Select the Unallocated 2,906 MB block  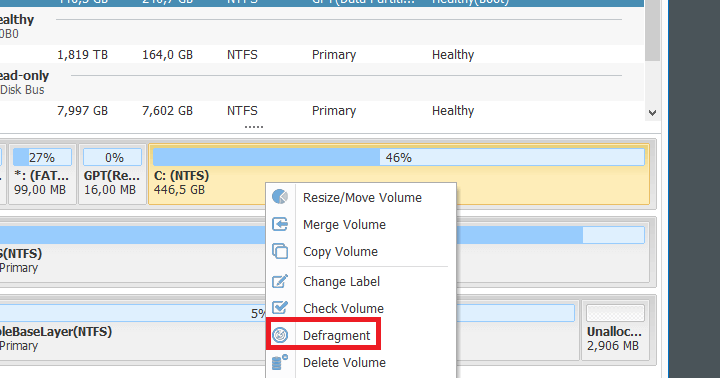tap(615, 330)
